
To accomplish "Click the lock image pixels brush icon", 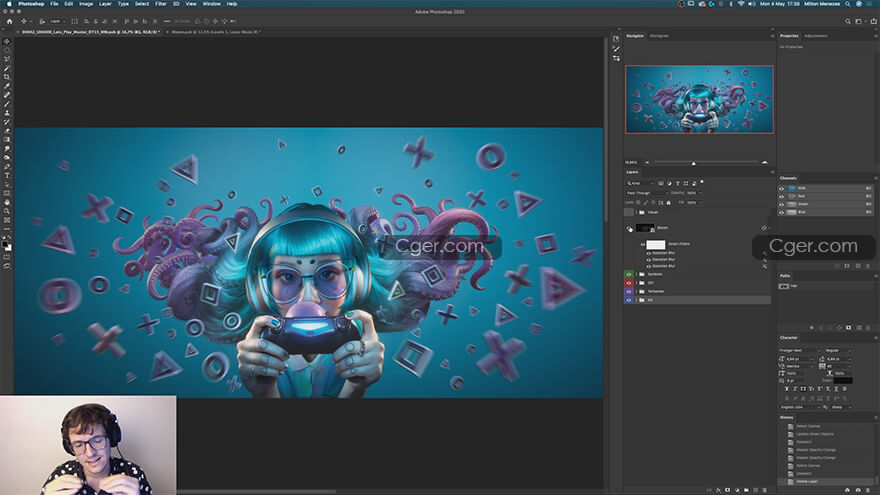I will click(645, 203).
